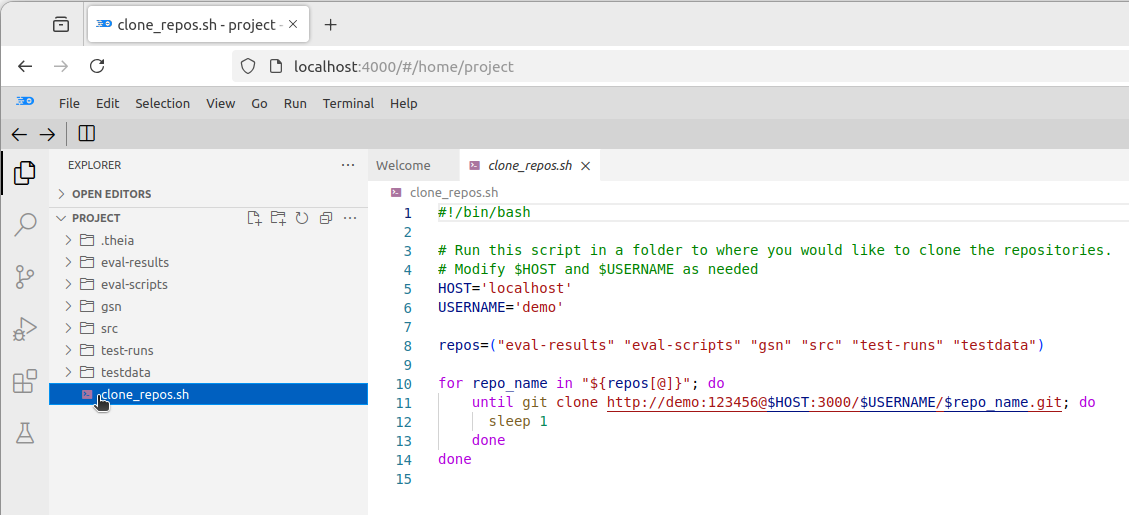Click the '#!/bin/bash' shebang line
The image size is (1129, 515).
(484, 213)
